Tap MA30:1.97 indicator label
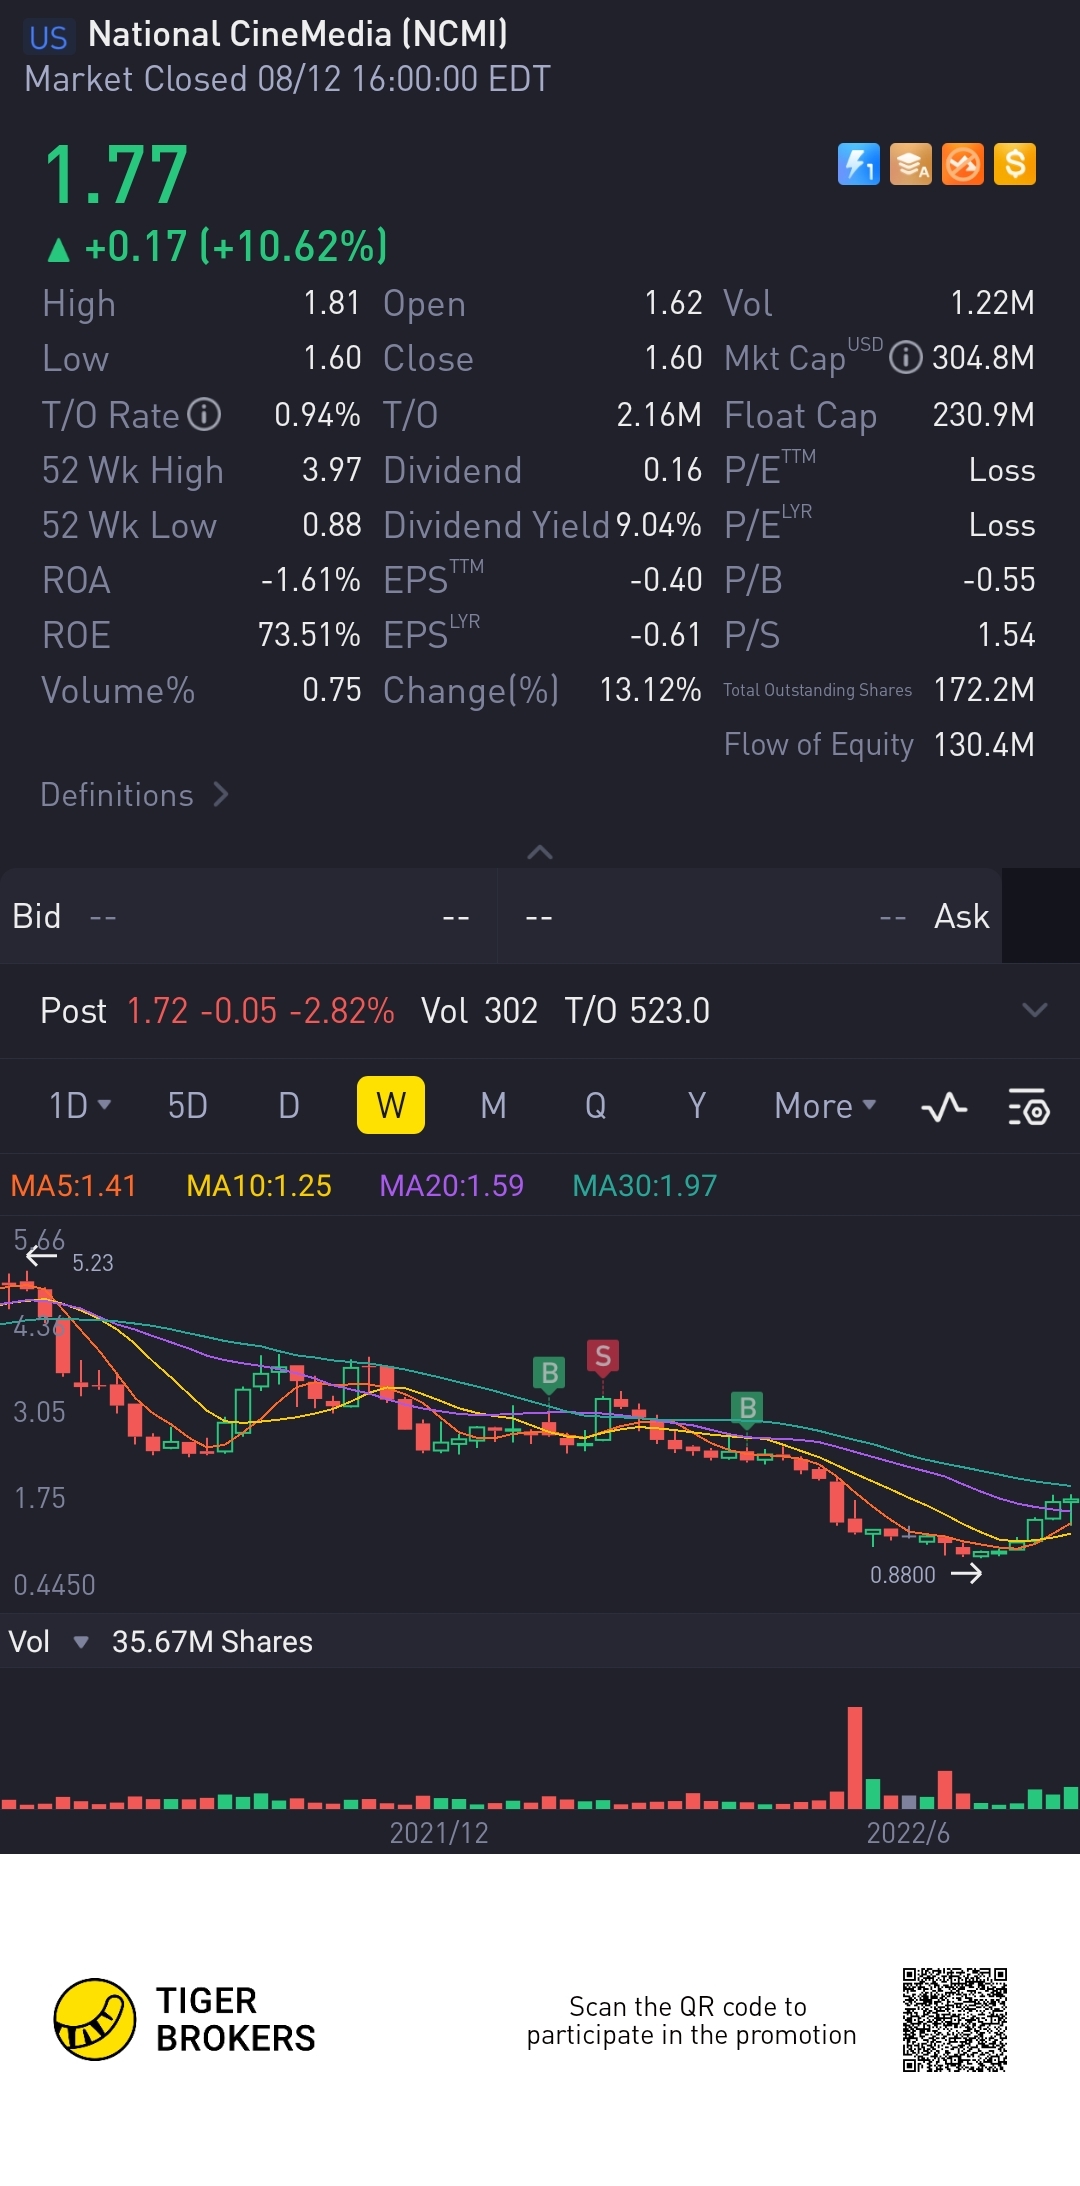Viewport: 1080px width, 2186px height. point(644,1185)
